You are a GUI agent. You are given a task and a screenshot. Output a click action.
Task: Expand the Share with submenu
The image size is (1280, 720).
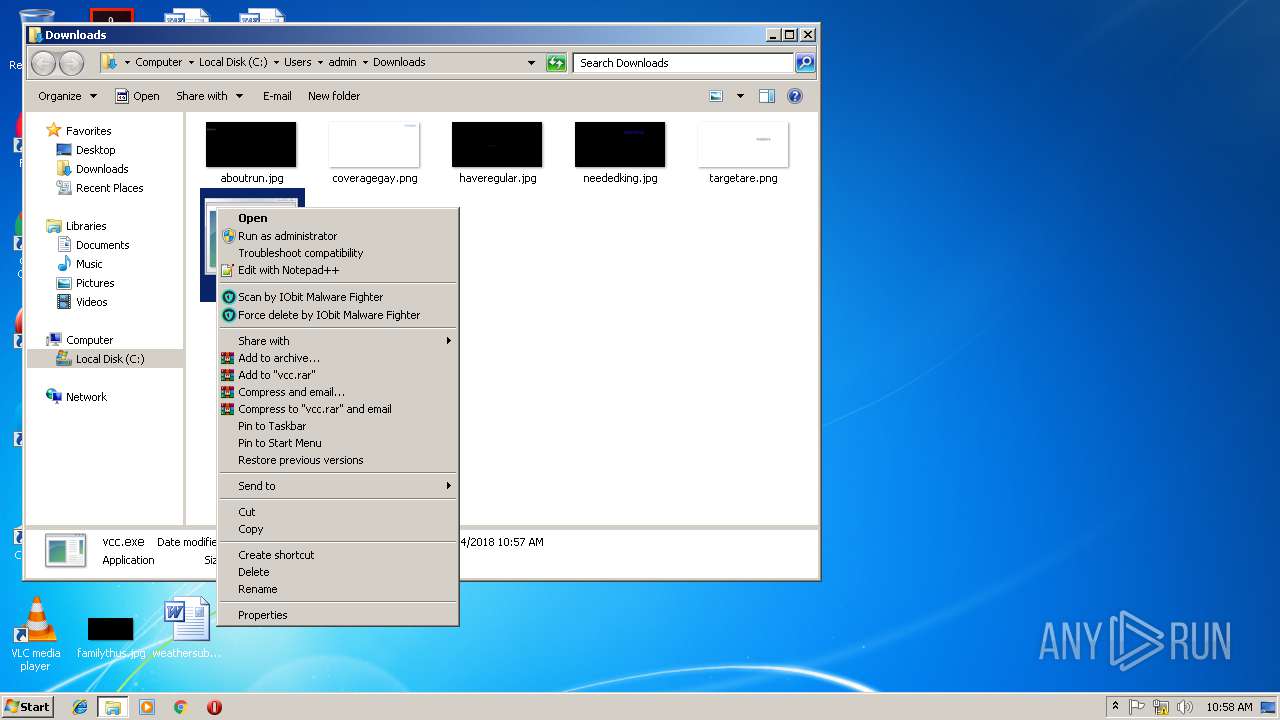[338, 341]
